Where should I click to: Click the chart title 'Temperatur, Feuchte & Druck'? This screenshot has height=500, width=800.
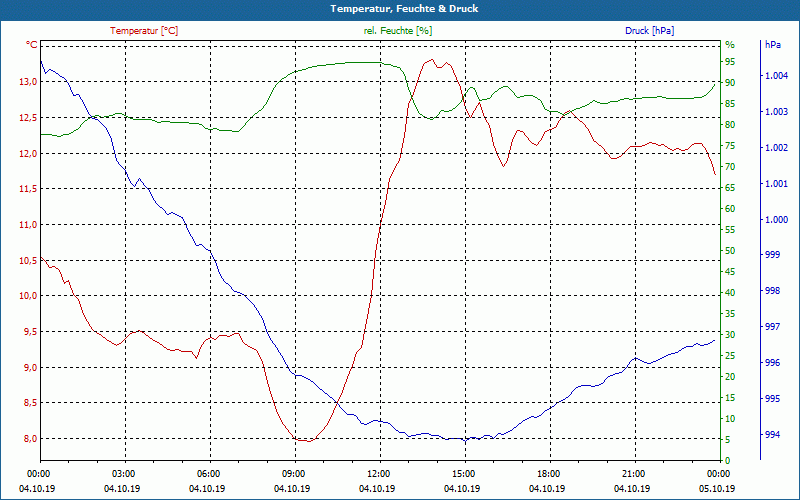pos(404,9)
